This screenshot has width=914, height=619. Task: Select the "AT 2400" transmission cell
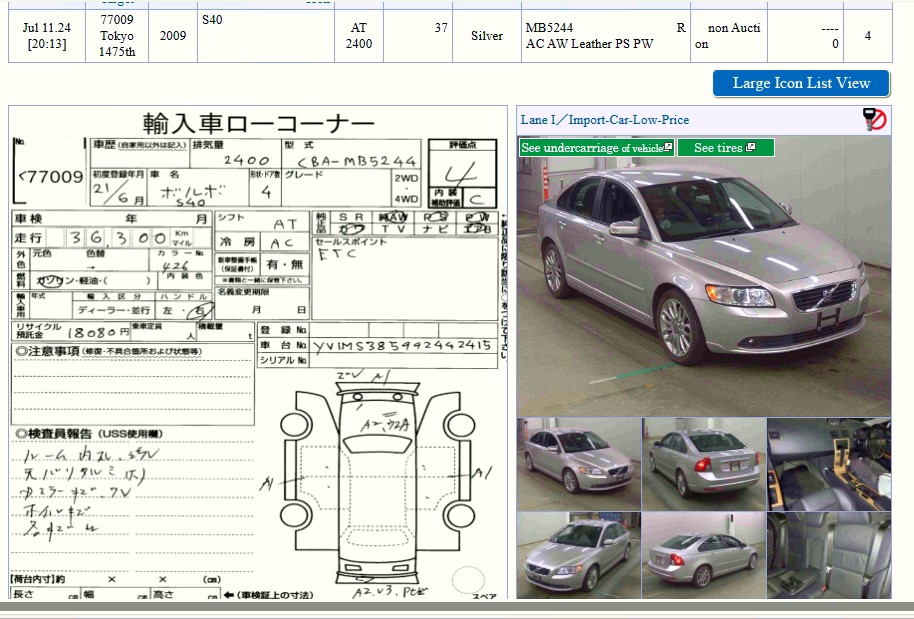[x=358, y=36]
